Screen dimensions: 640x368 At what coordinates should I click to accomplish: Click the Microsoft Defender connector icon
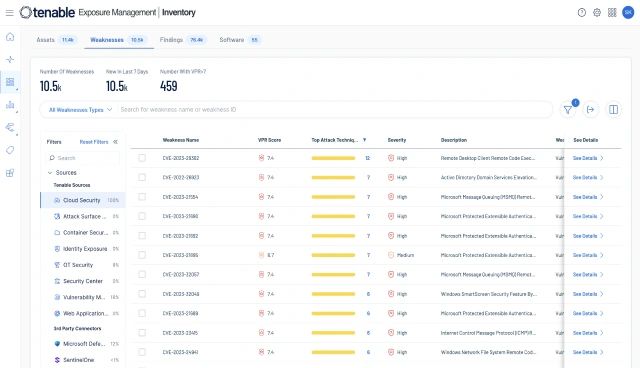[x=57, y=344]
